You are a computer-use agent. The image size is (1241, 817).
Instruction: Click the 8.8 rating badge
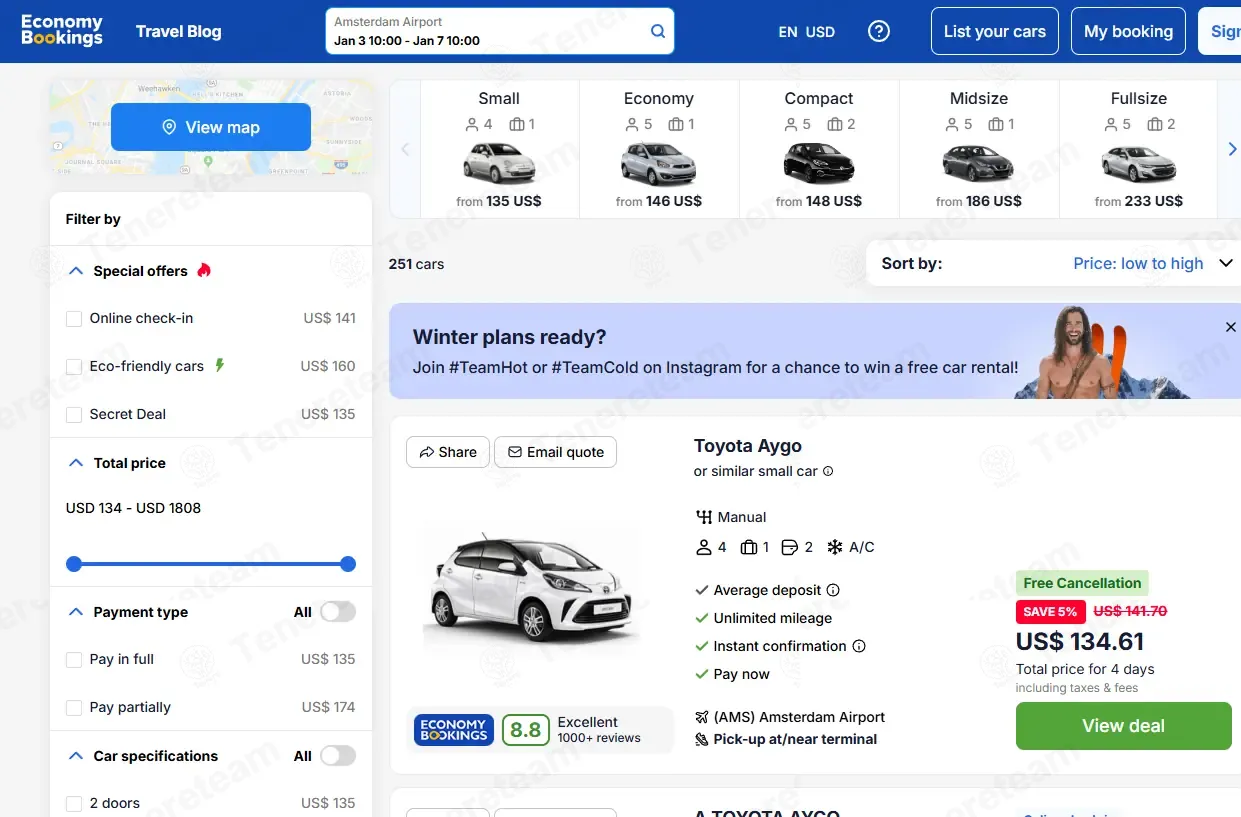tap(526, 730)
